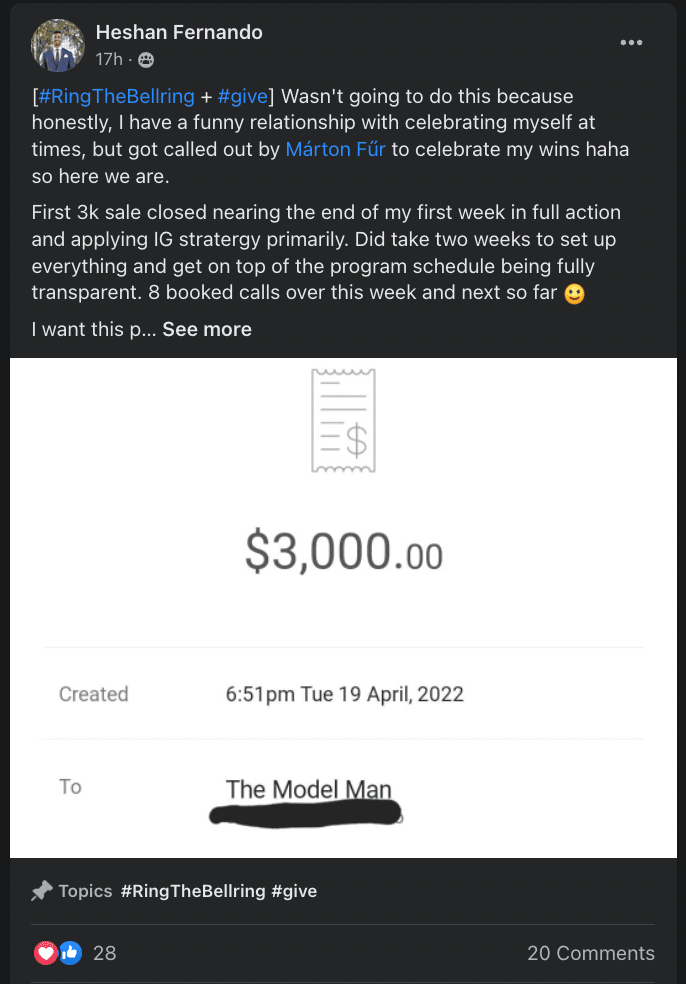Select the #give topic tag under Topics

pos(294,891)
